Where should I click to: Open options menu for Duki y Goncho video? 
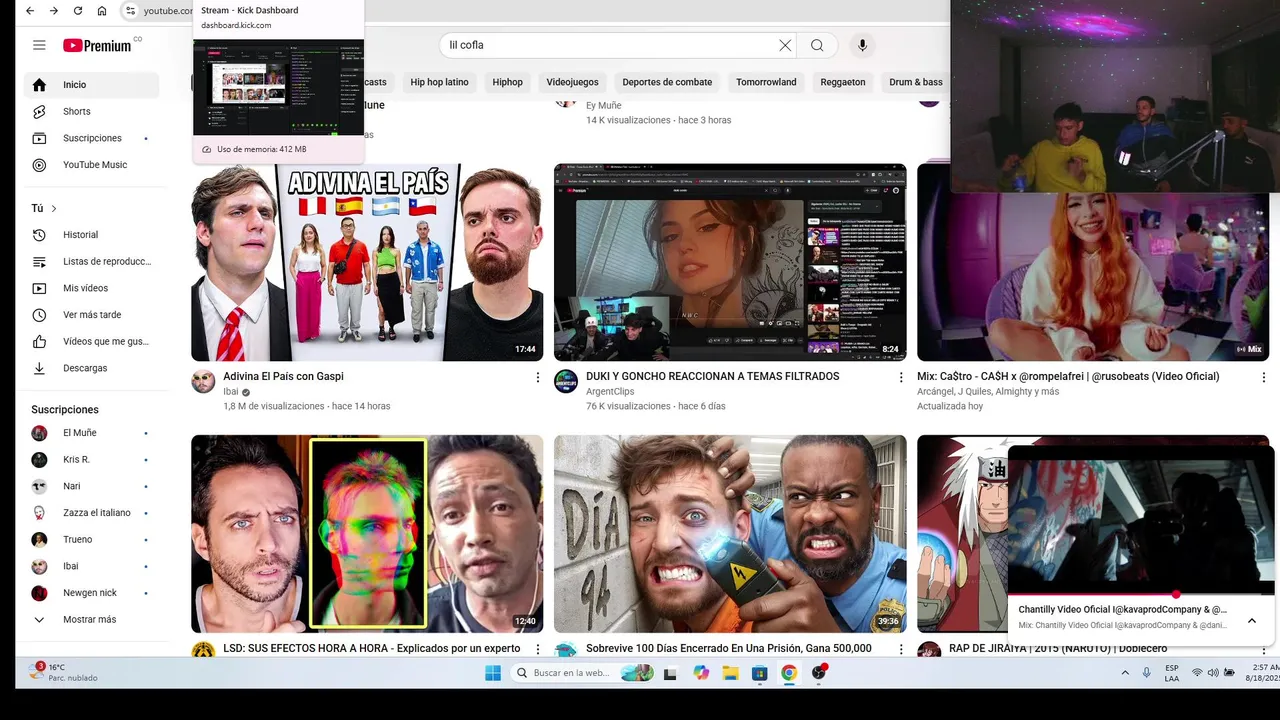pyautogui.click(x=900, y=377)
